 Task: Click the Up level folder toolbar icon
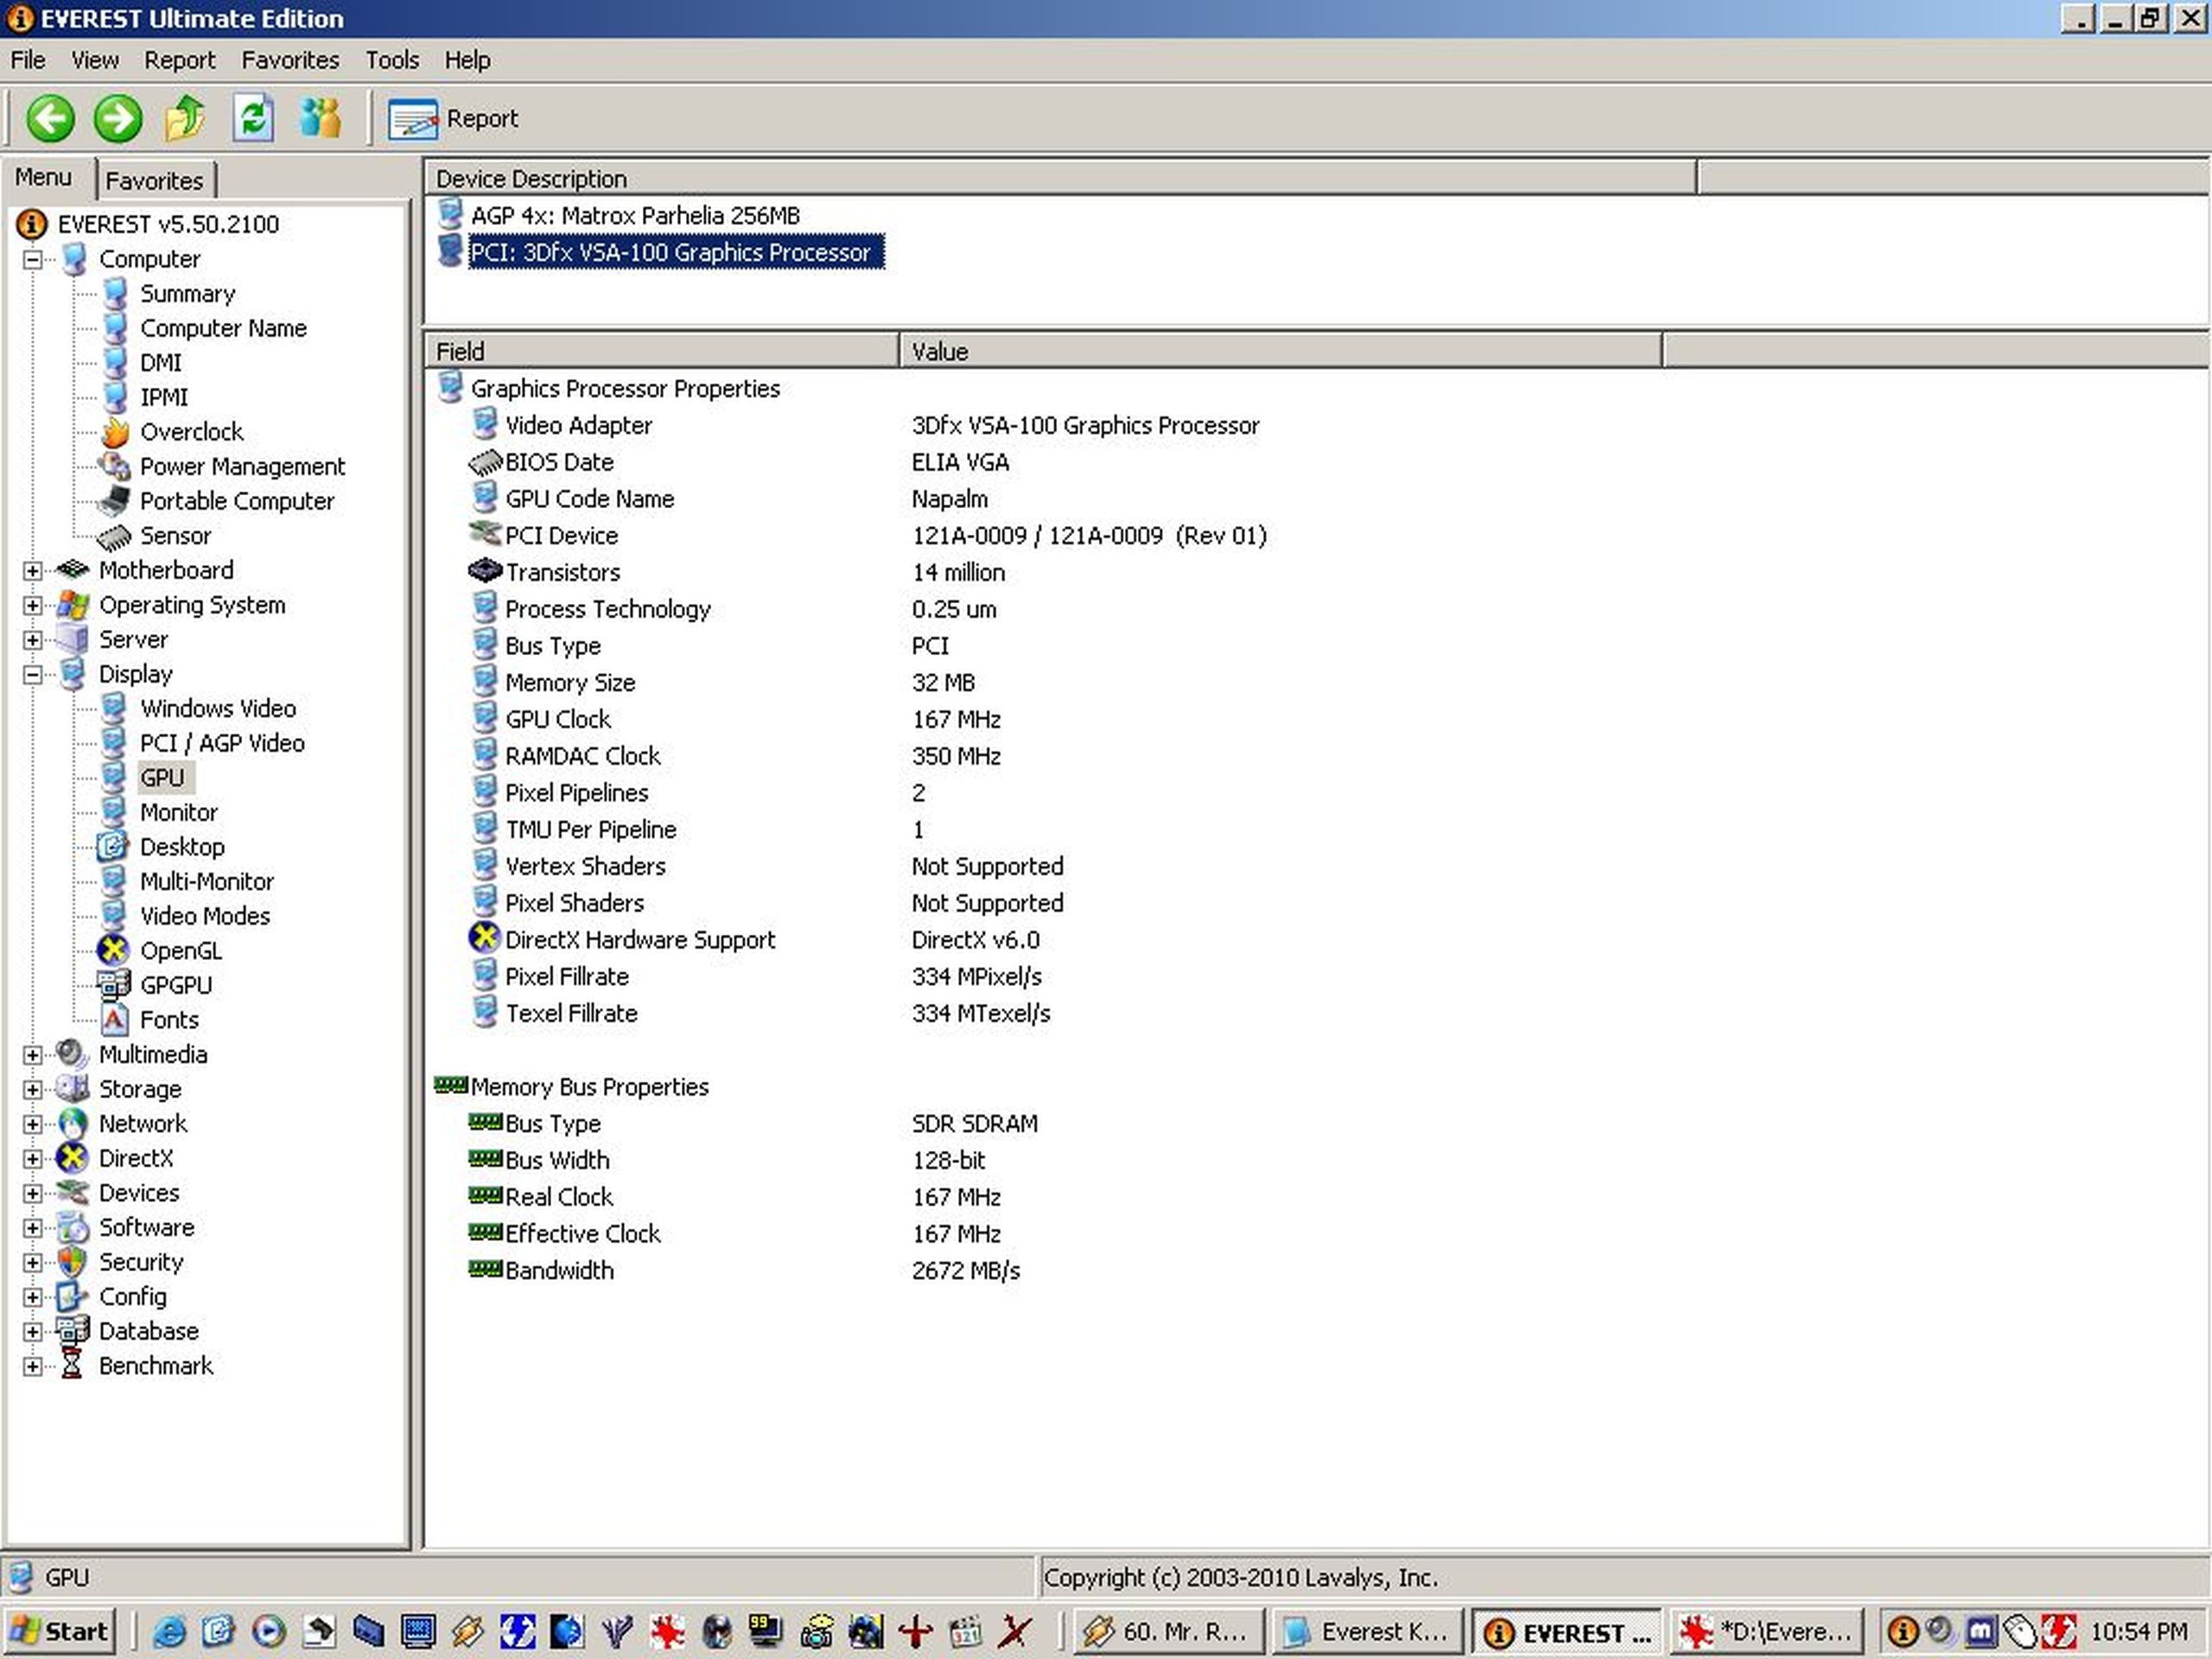(186, 119)
